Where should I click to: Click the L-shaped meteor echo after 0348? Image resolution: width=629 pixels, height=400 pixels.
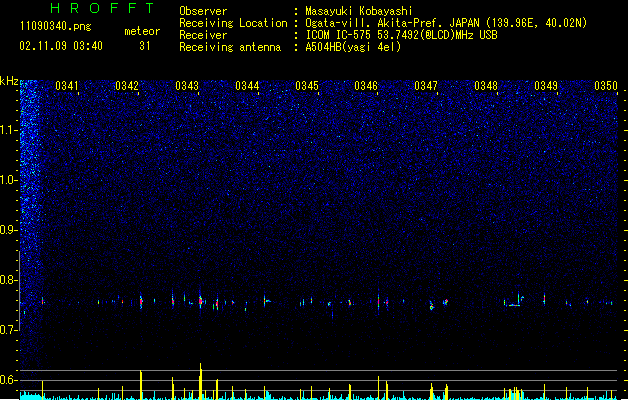click(514, 300)
